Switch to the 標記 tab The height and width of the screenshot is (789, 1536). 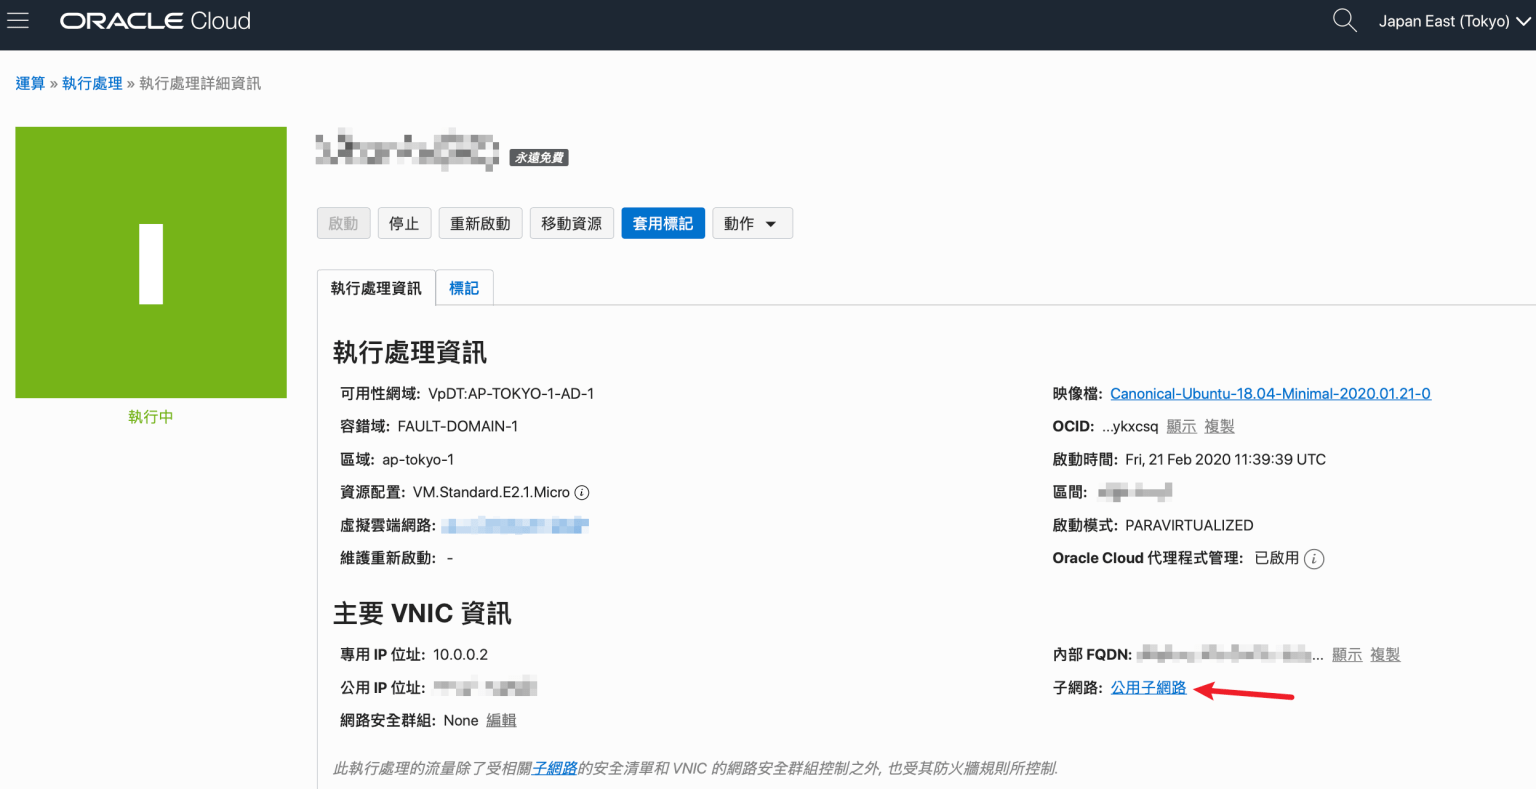[464, 288]
